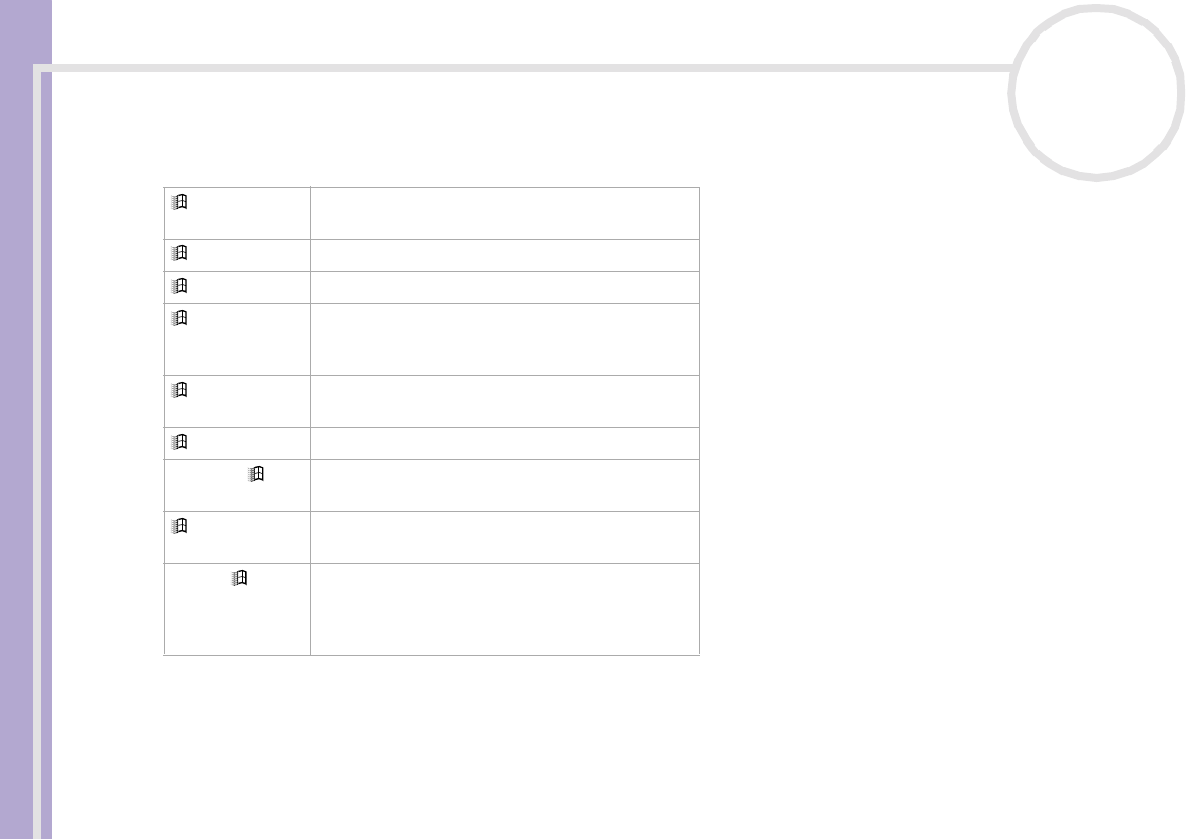The width and height of the screenshot is (1186, 839).
Task: Click the indented Windows logo in the last row
Action: click(239, 579)
